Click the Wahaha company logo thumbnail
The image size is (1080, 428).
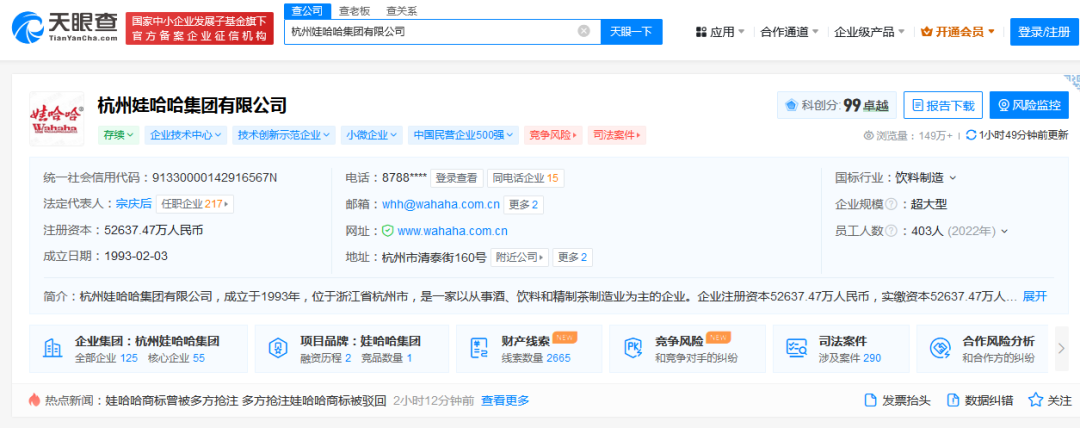pyautogui.click(x=56, y=118)
